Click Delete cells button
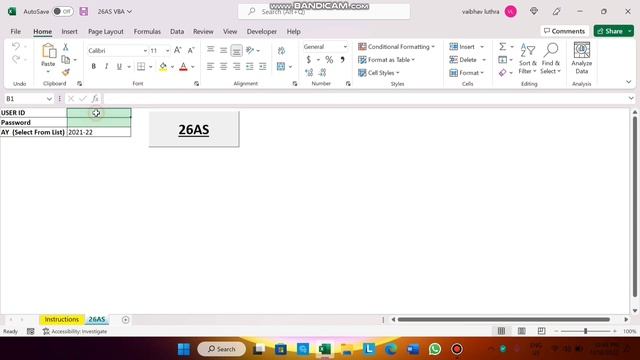Screen dimensions: 640x360 click(463, 60)
